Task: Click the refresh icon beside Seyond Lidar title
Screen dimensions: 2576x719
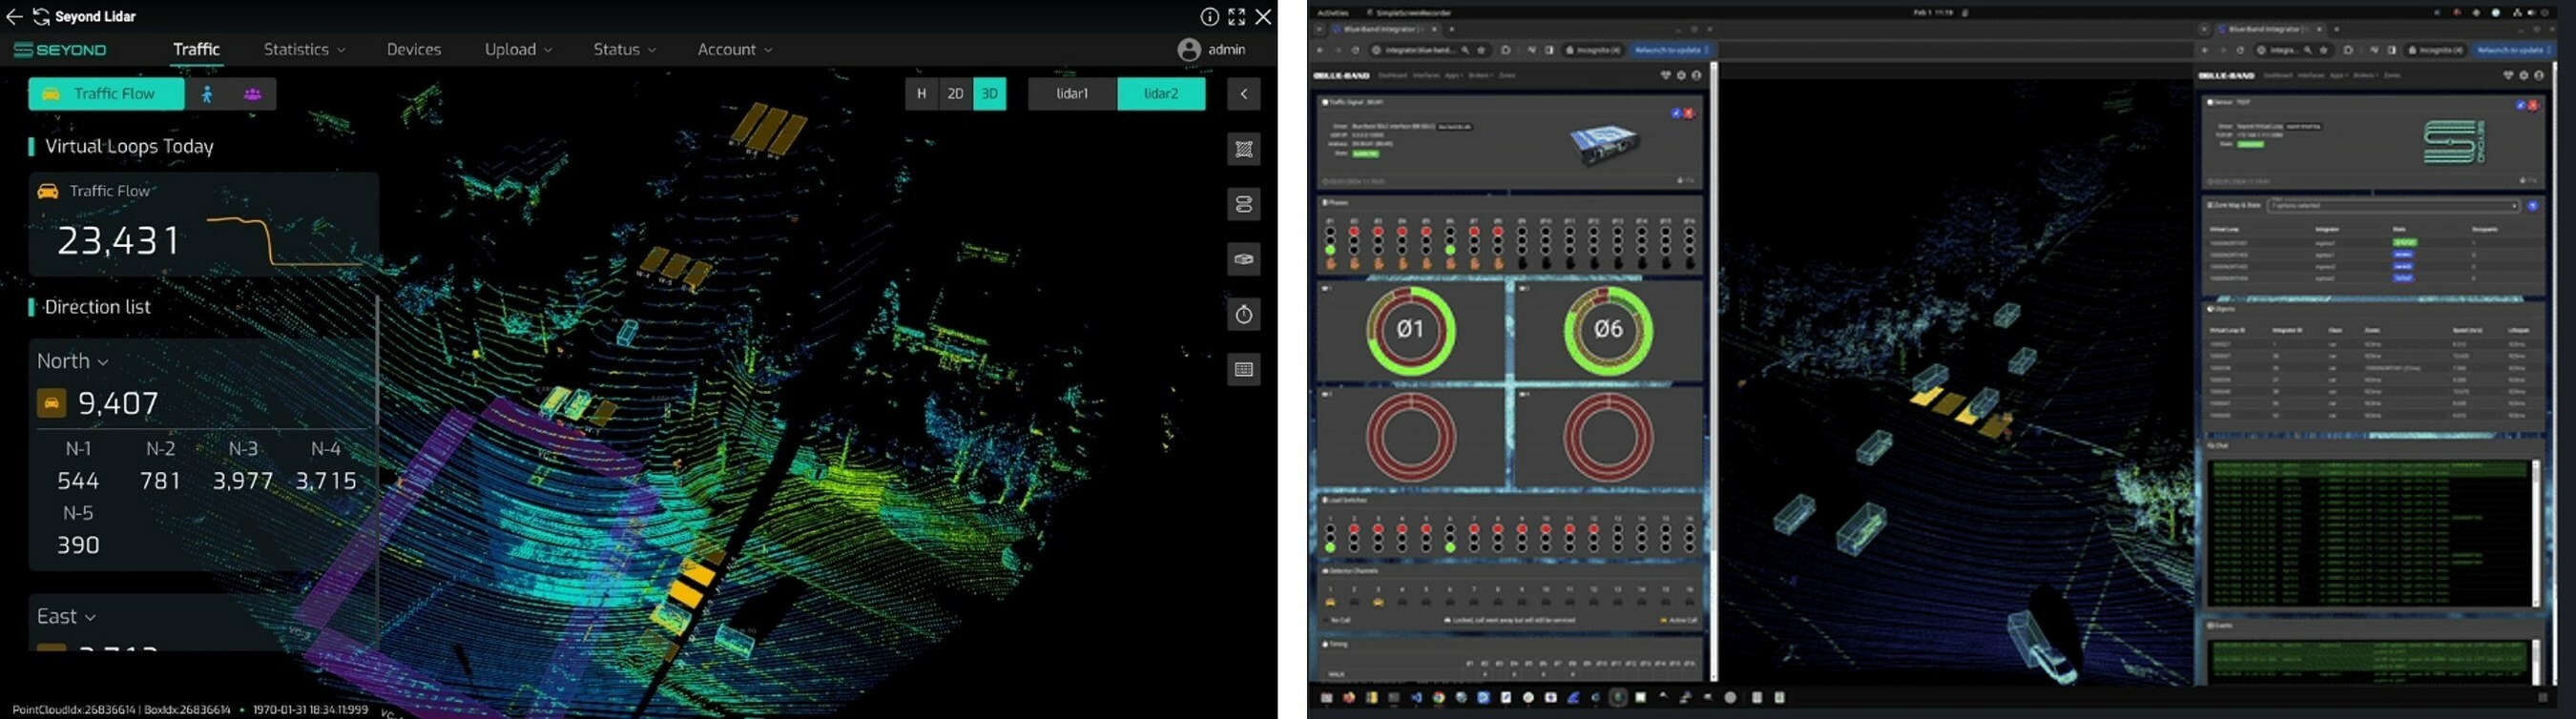Action: tap(41, 17)
